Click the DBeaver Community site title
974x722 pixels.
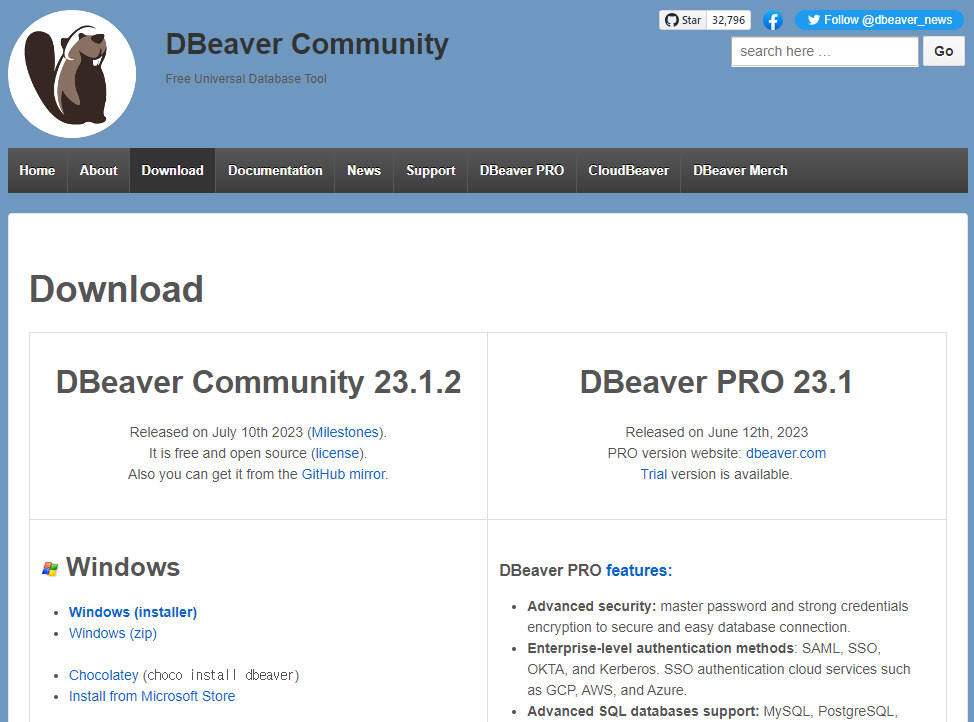point(307,44)
